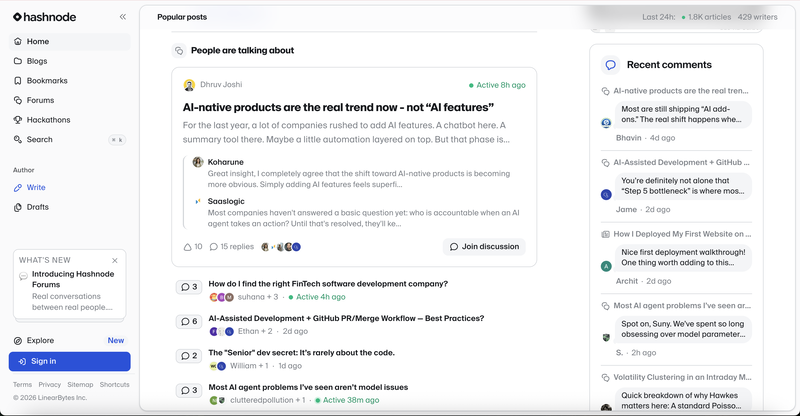Open AI-native products thread in Recent comments

681,91
